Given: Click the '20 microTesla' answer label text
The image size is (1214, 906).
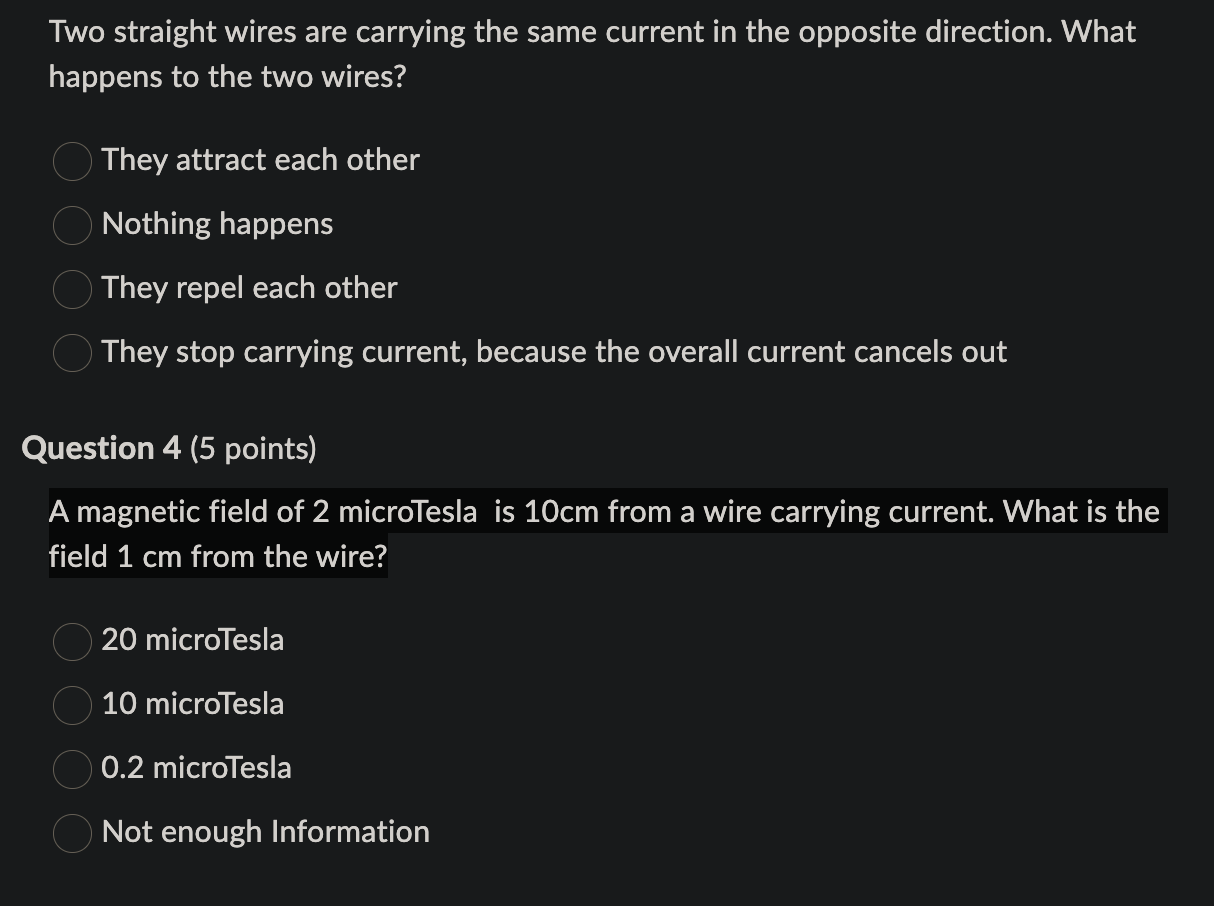Looking at the screenshot, I should (x=192, y=640).
